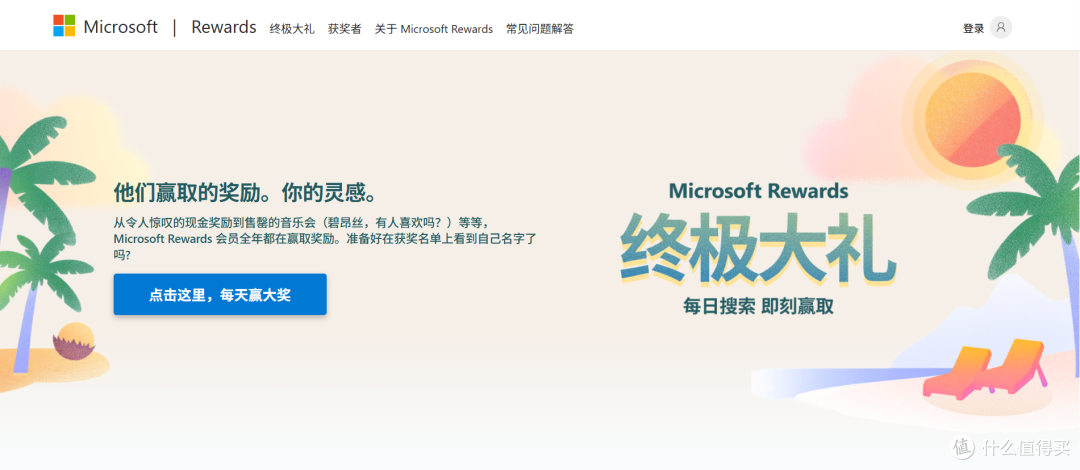Go to the 获奖者 page
This screenshot has width=1080, height=470.
[x=344, y=29]
